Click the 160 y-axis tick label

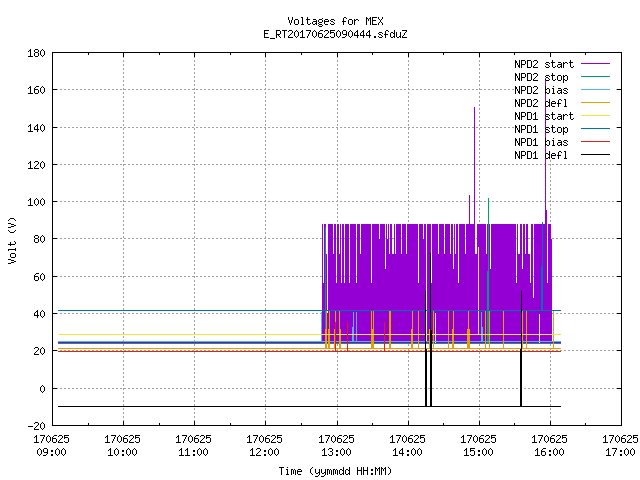(36, 90)
